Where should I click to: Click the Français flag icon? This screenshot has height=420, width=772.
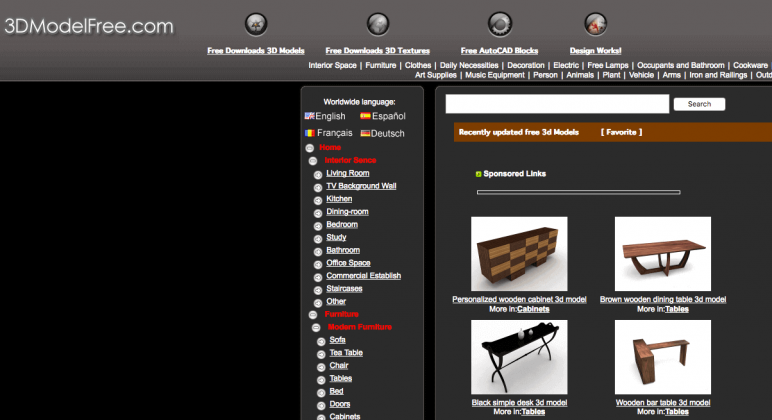tap(309, 133)
